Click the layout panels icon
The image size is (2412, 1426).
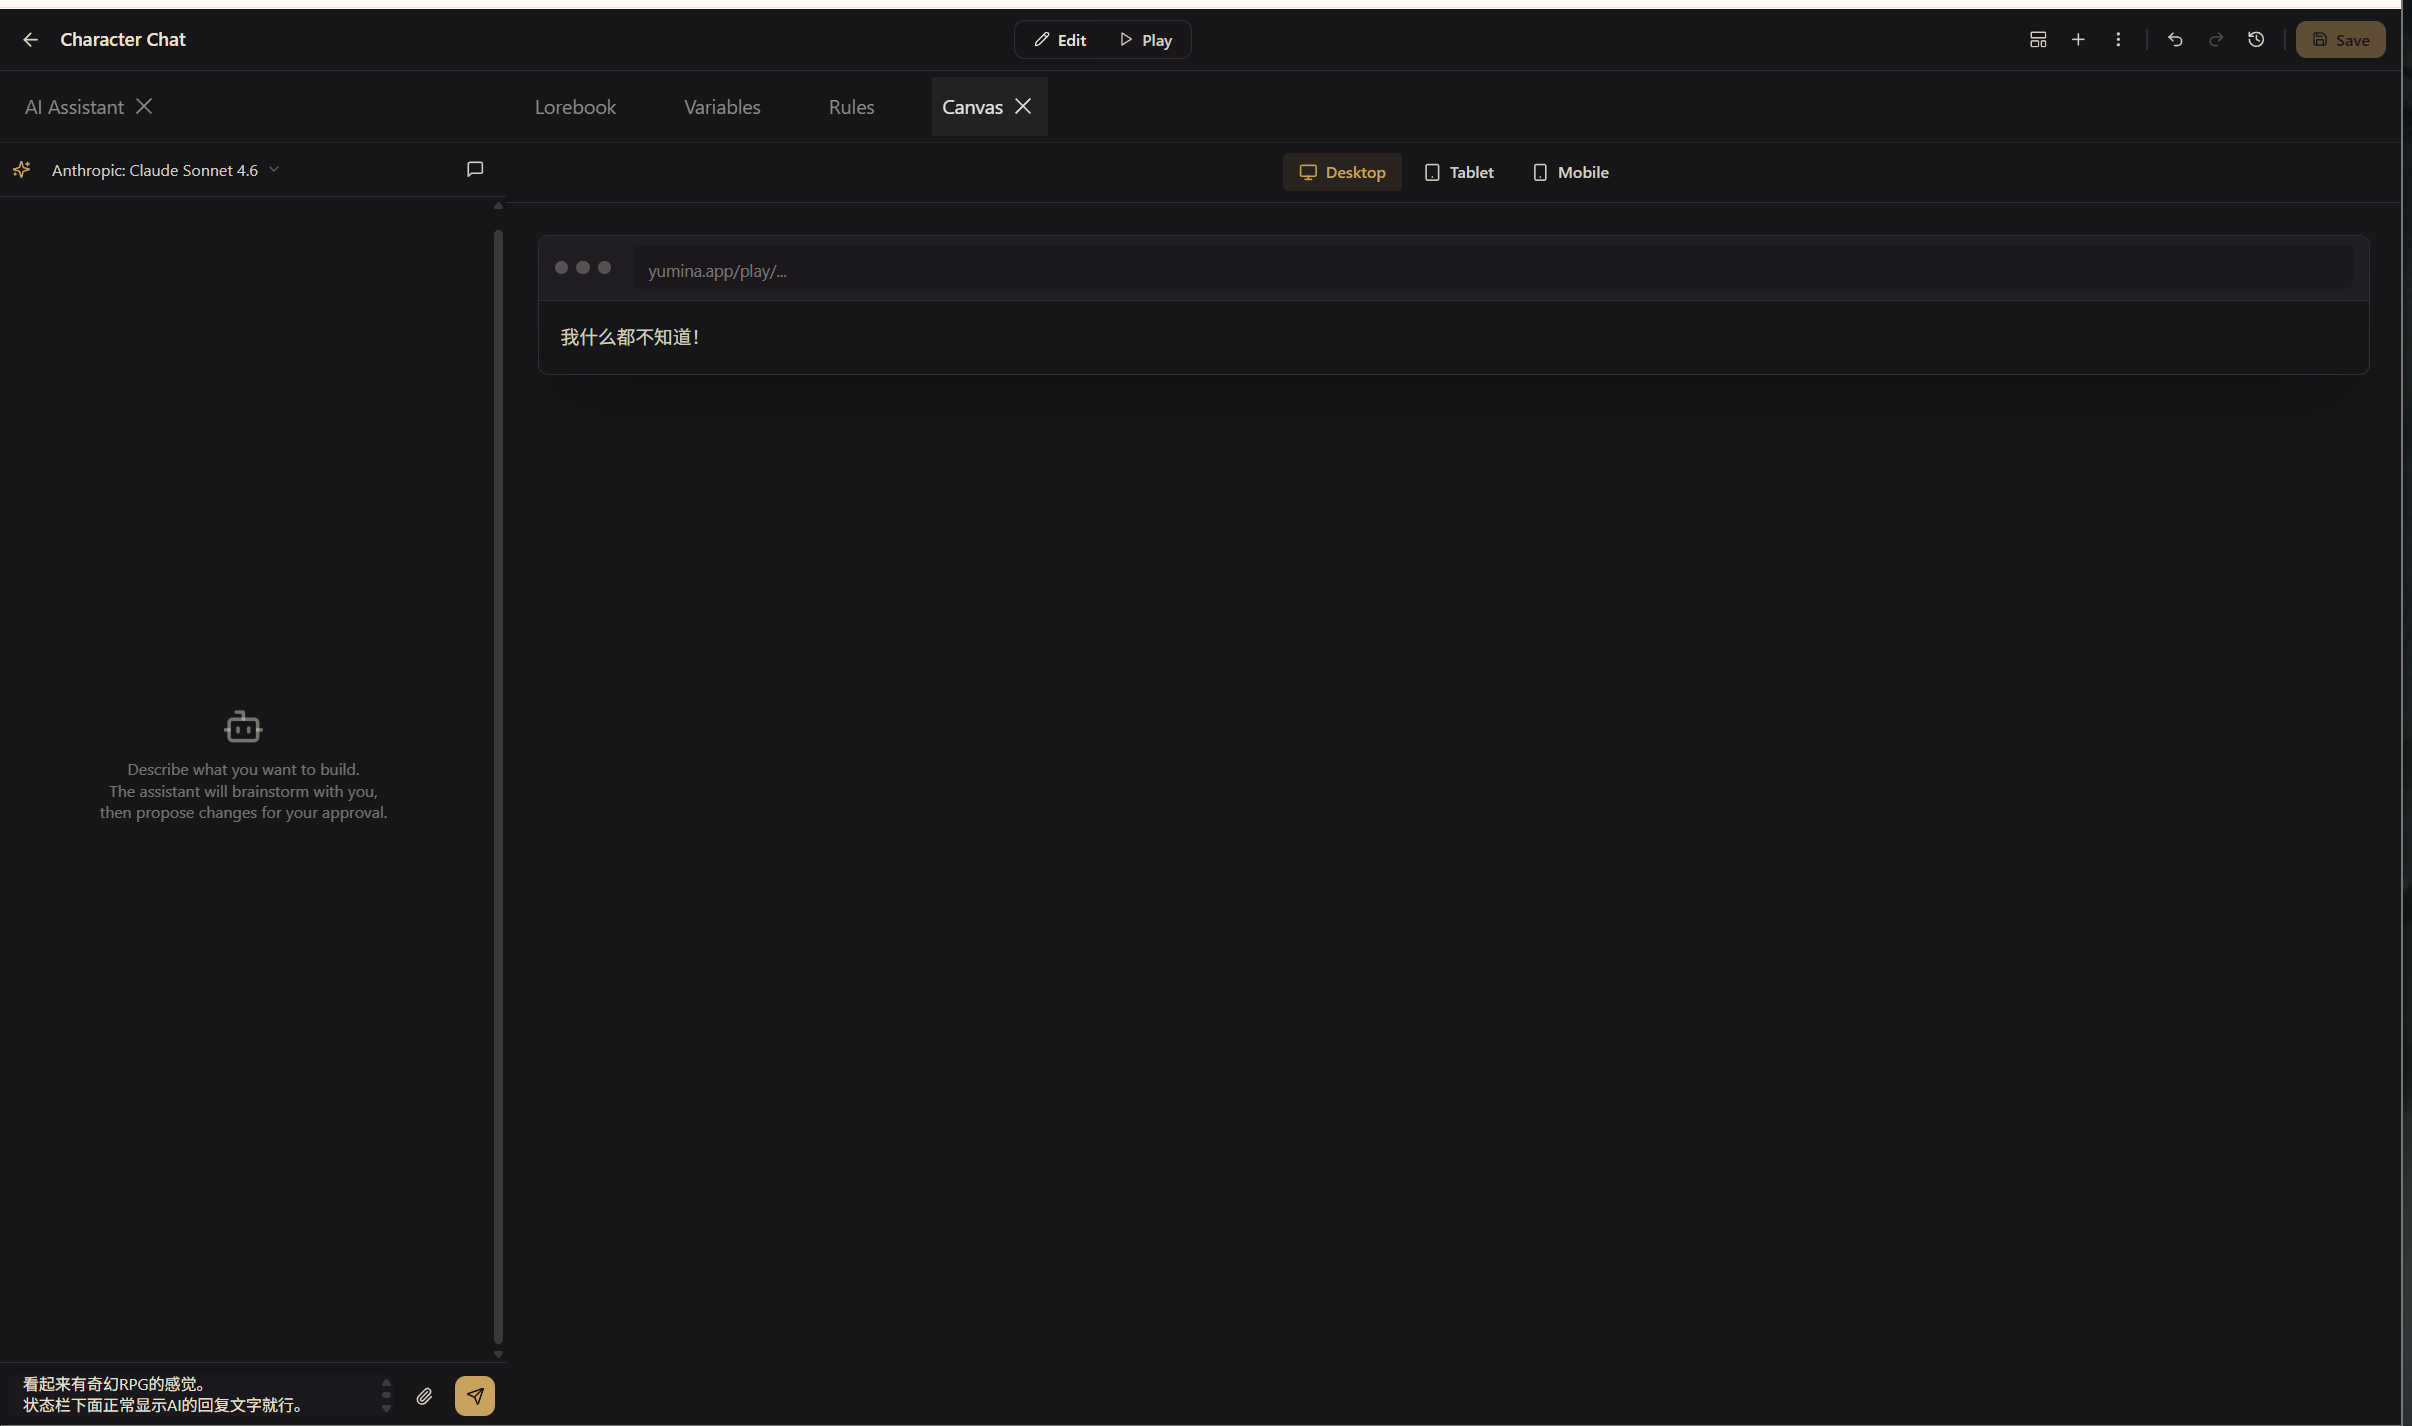(x=2037, y=39)
